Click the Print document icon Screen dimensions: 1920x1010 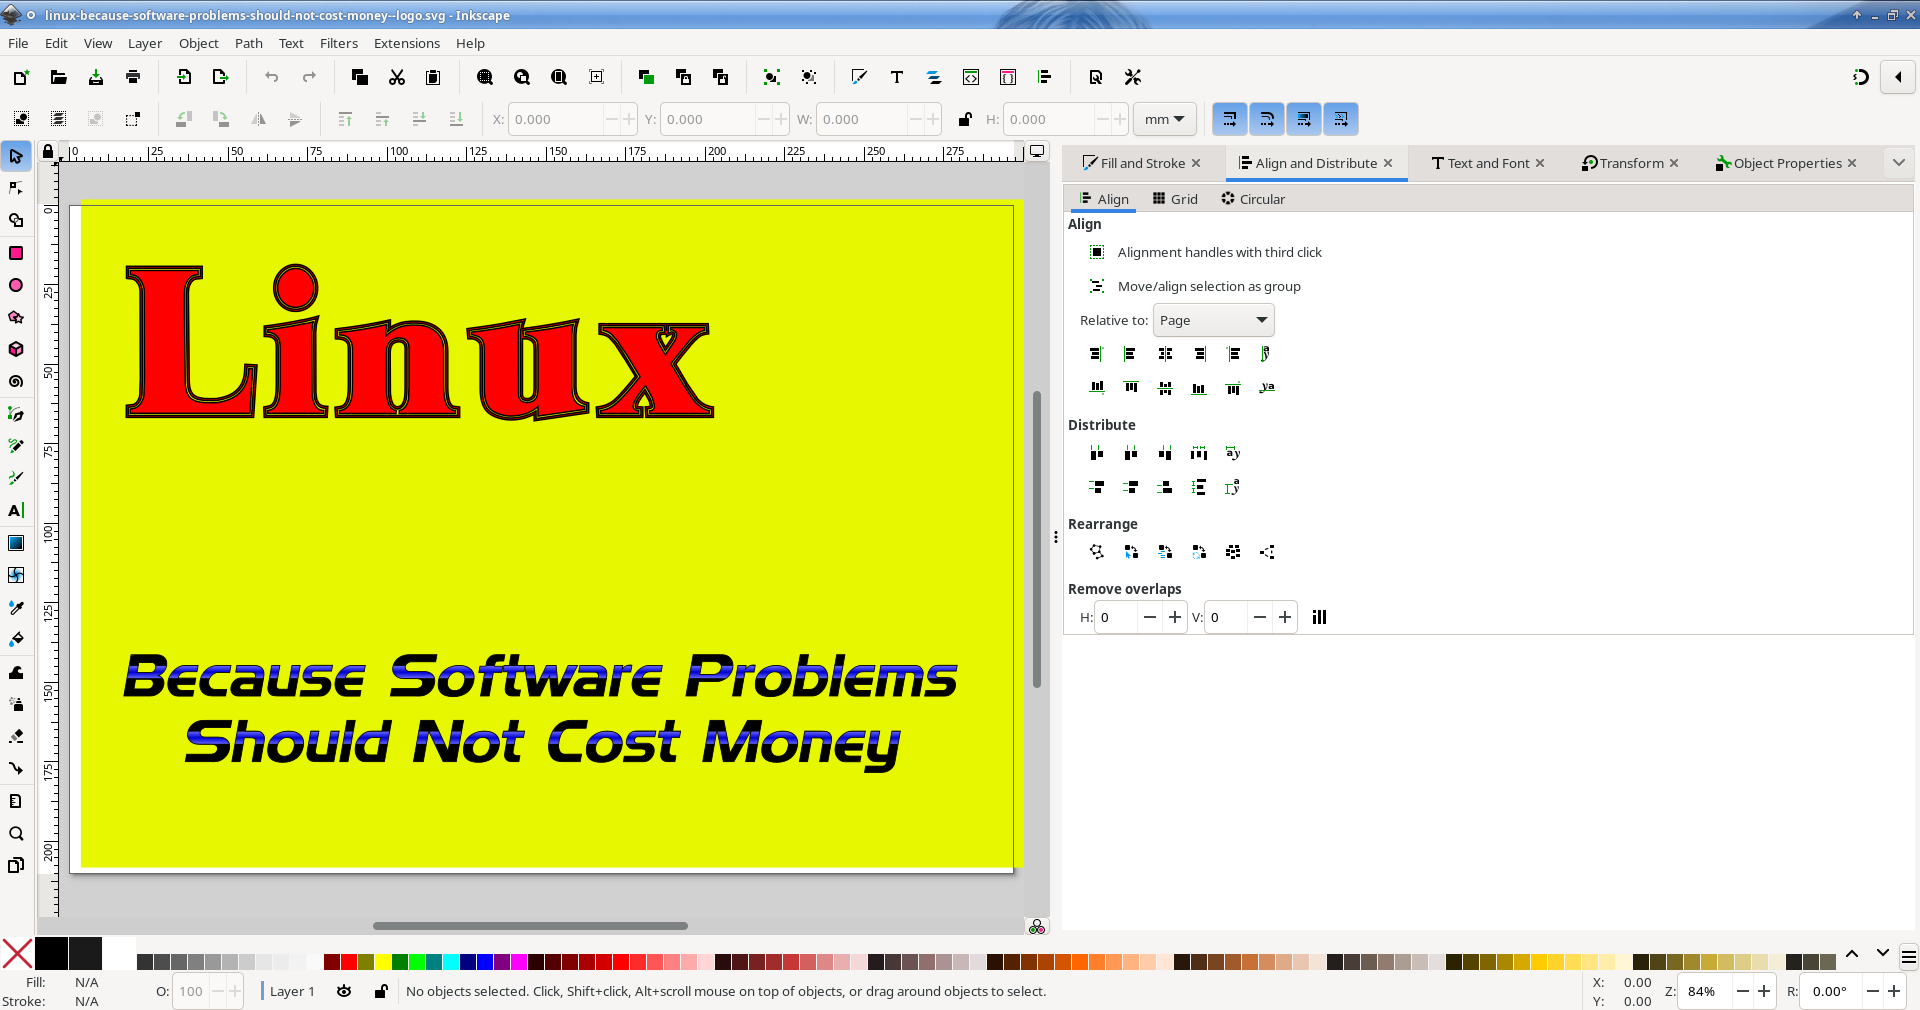coord(133,77)
